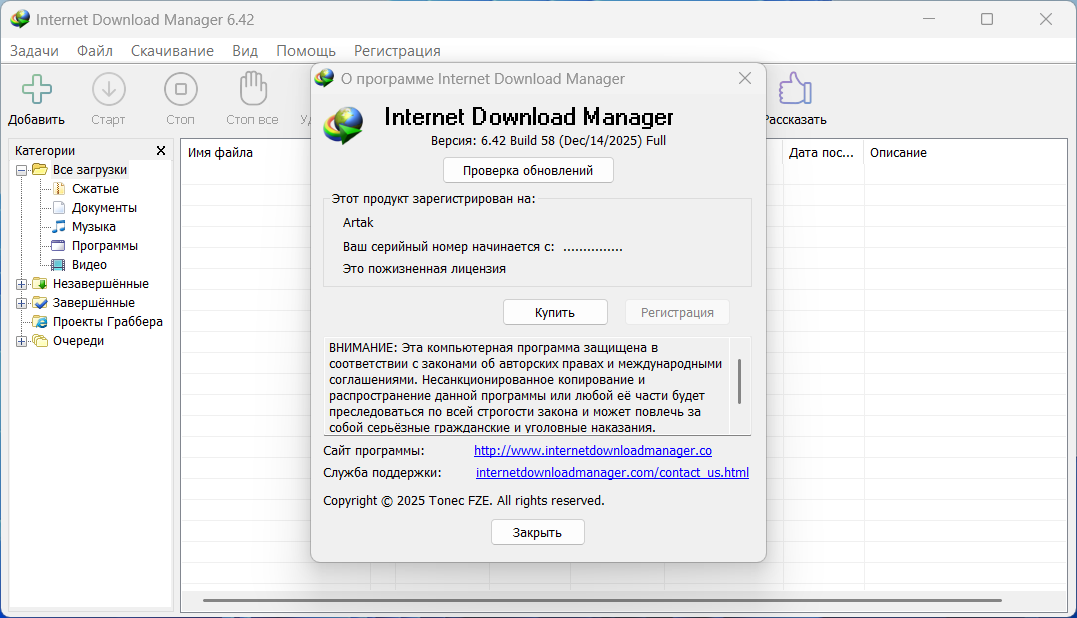Click the Описание column header
The height and width of the screenshot is (618, 1077).
click(x=898, y=152)
